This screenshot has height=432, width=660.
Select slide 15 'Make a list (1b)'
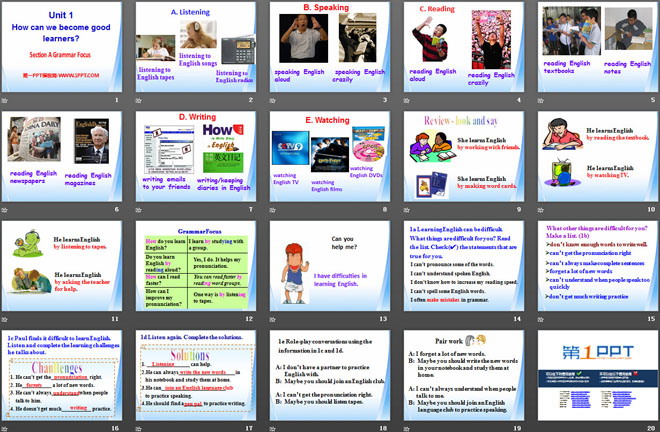click(598, 266)
